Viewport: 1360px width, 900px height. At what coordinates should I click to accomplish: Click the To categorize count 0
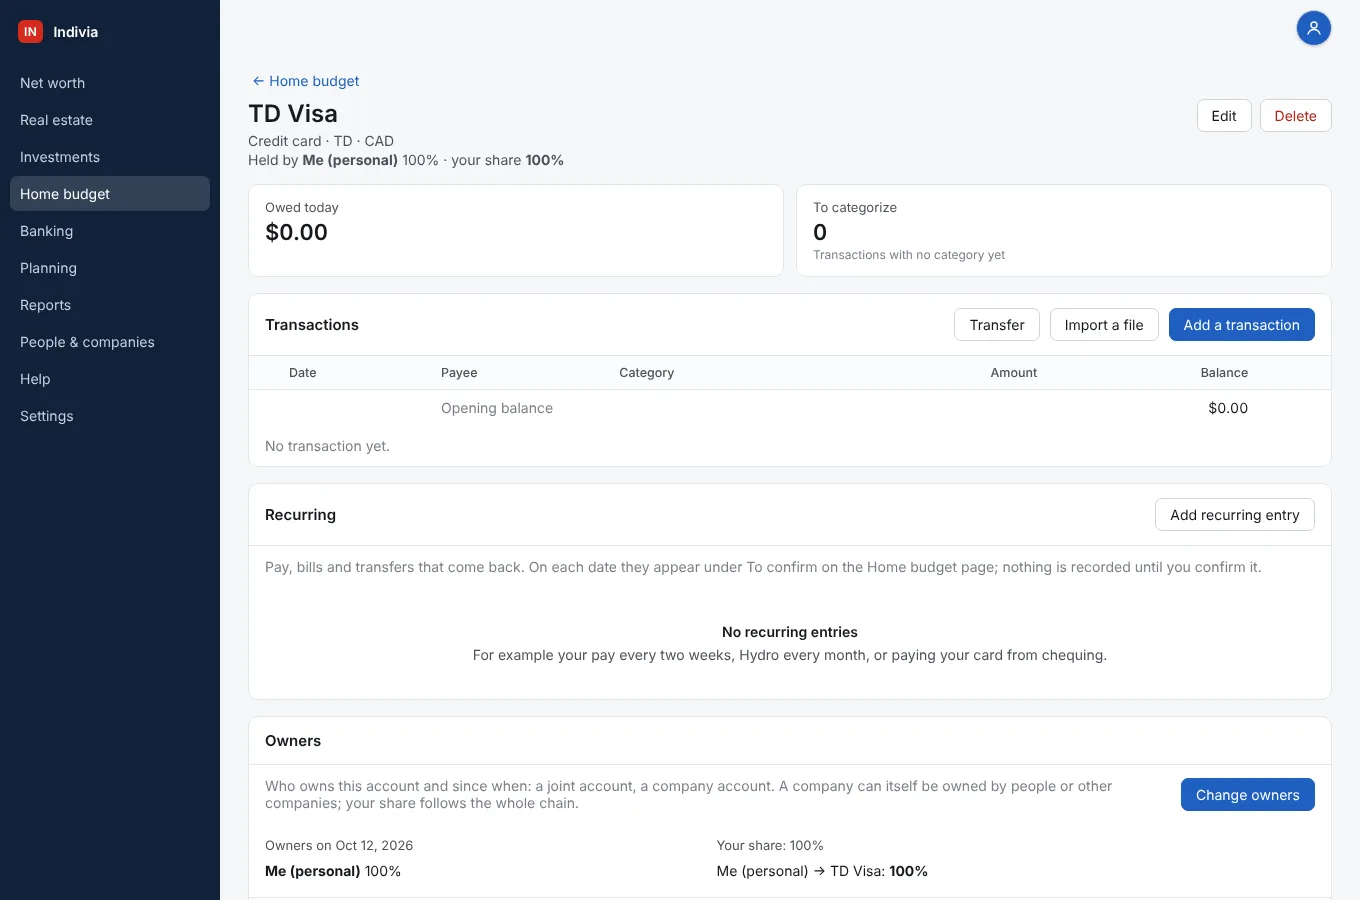click(820, 232)
